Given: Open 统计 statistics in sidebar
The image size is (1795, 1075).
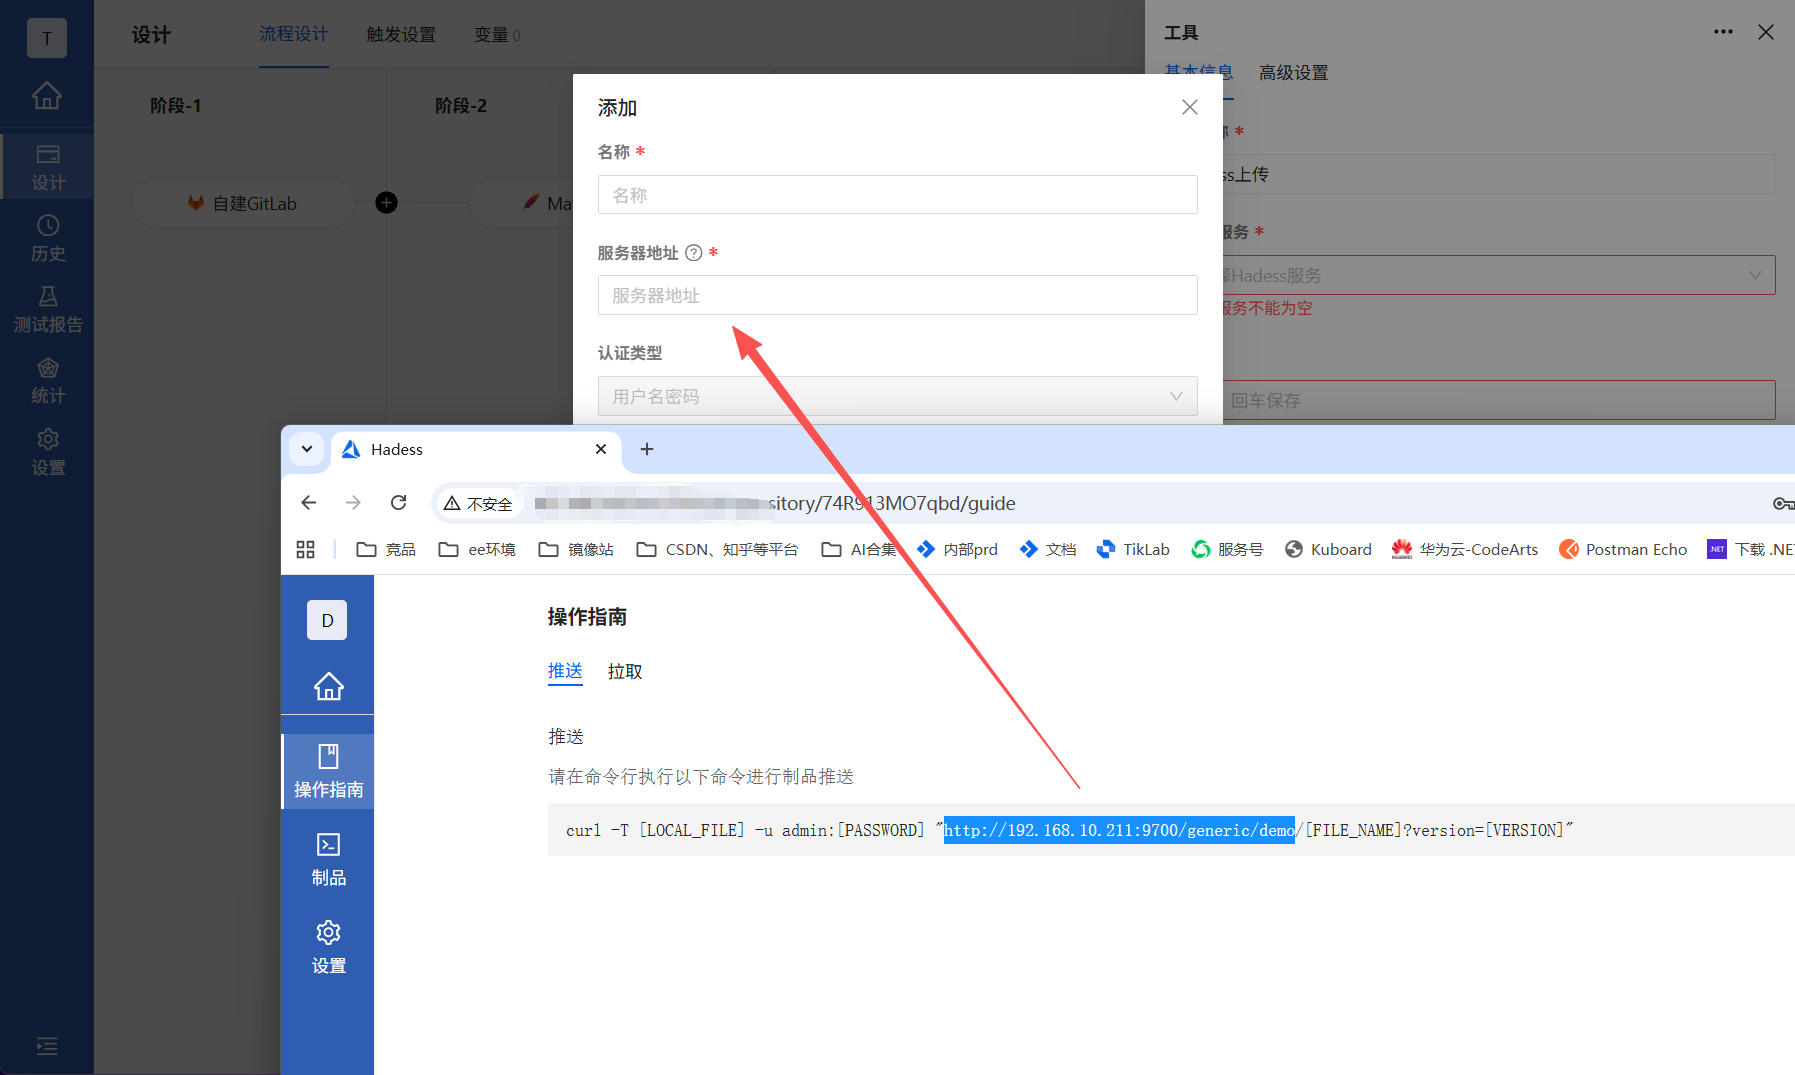Looking at the screenshot, I should pyautogui.click(x=47, y=381).
